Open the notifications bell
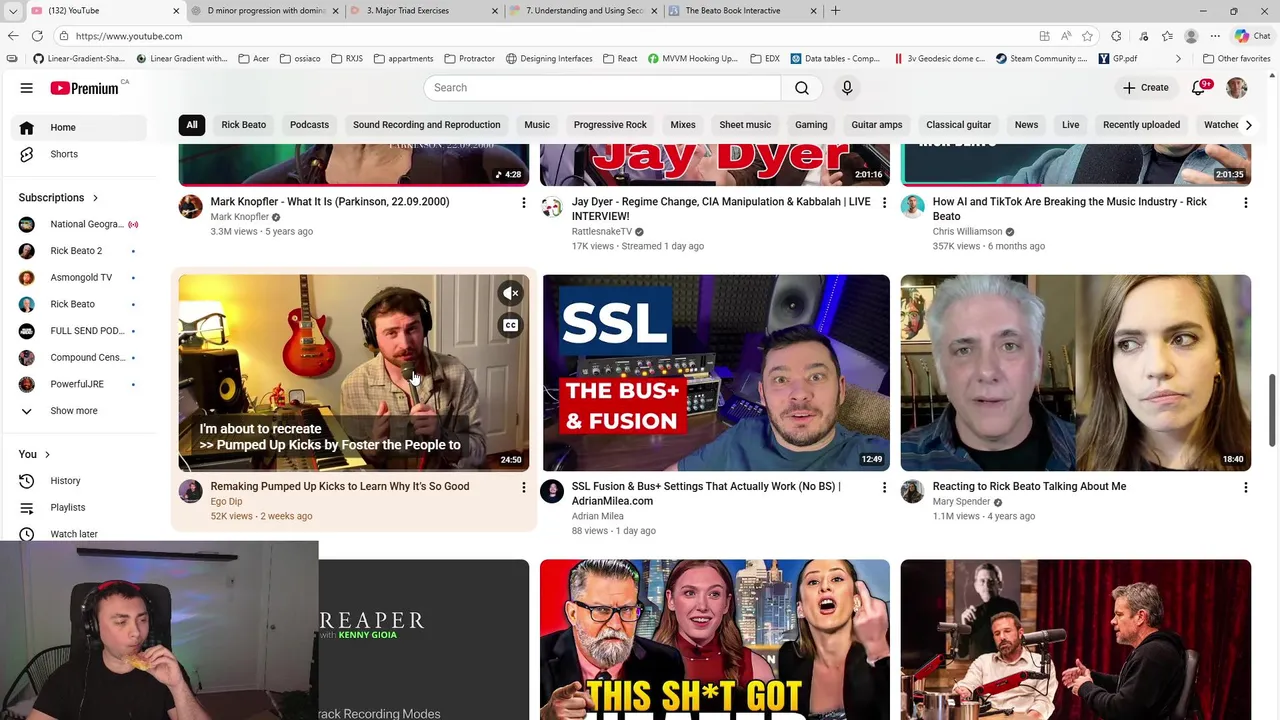Image resolution: width=1280 pixels, height=720 pixels. 1199,88
